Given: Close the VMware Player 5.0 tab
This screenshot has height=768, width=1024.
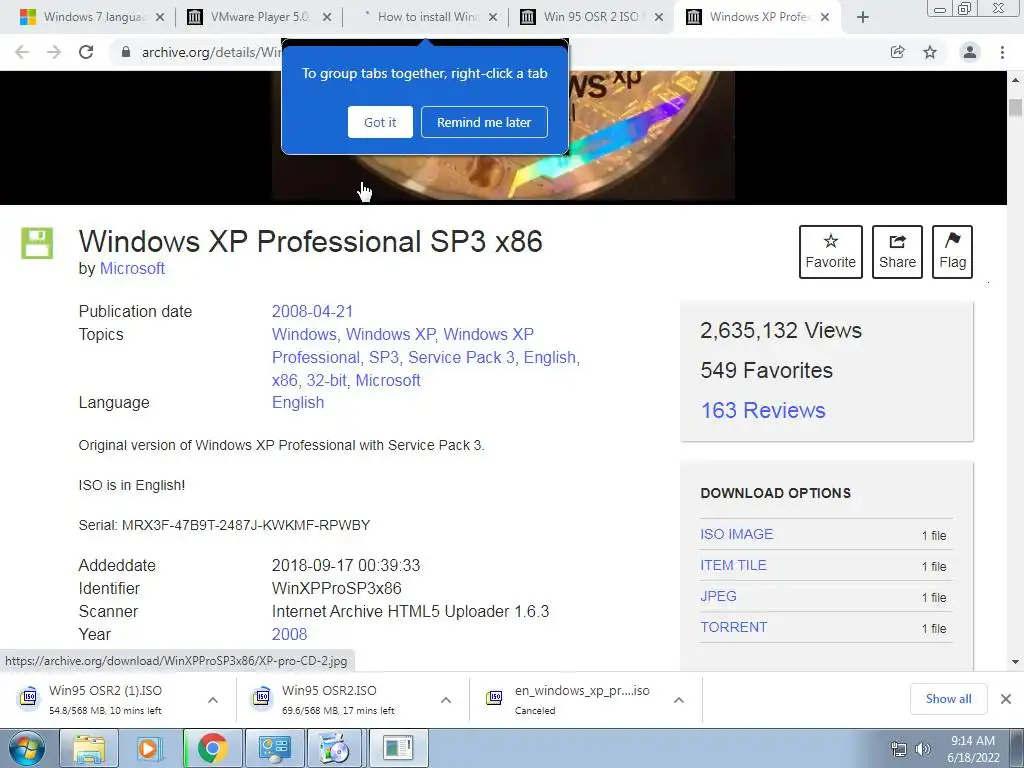Looking at the screenshot, I should (327, 17).
